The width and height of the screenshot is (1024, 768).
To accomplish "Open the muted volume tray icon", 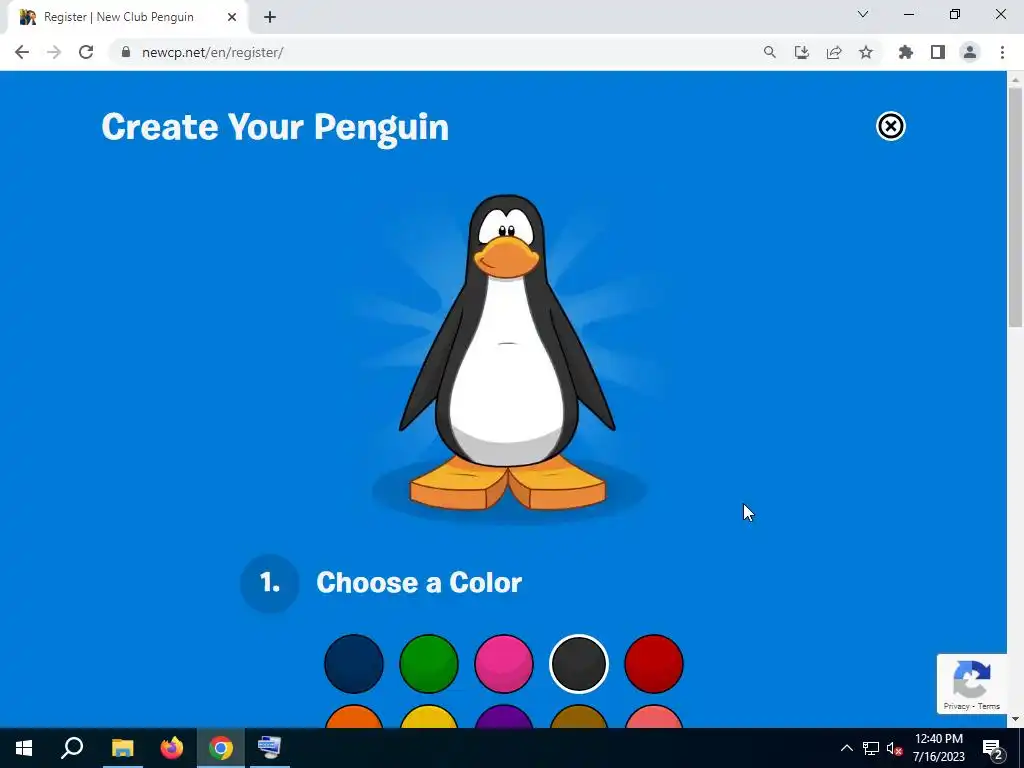I will (894, 748).
